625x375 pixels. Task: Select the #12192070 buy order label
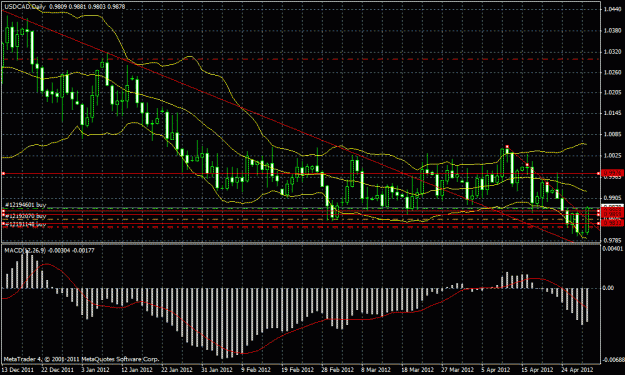[x=26, y=216]
